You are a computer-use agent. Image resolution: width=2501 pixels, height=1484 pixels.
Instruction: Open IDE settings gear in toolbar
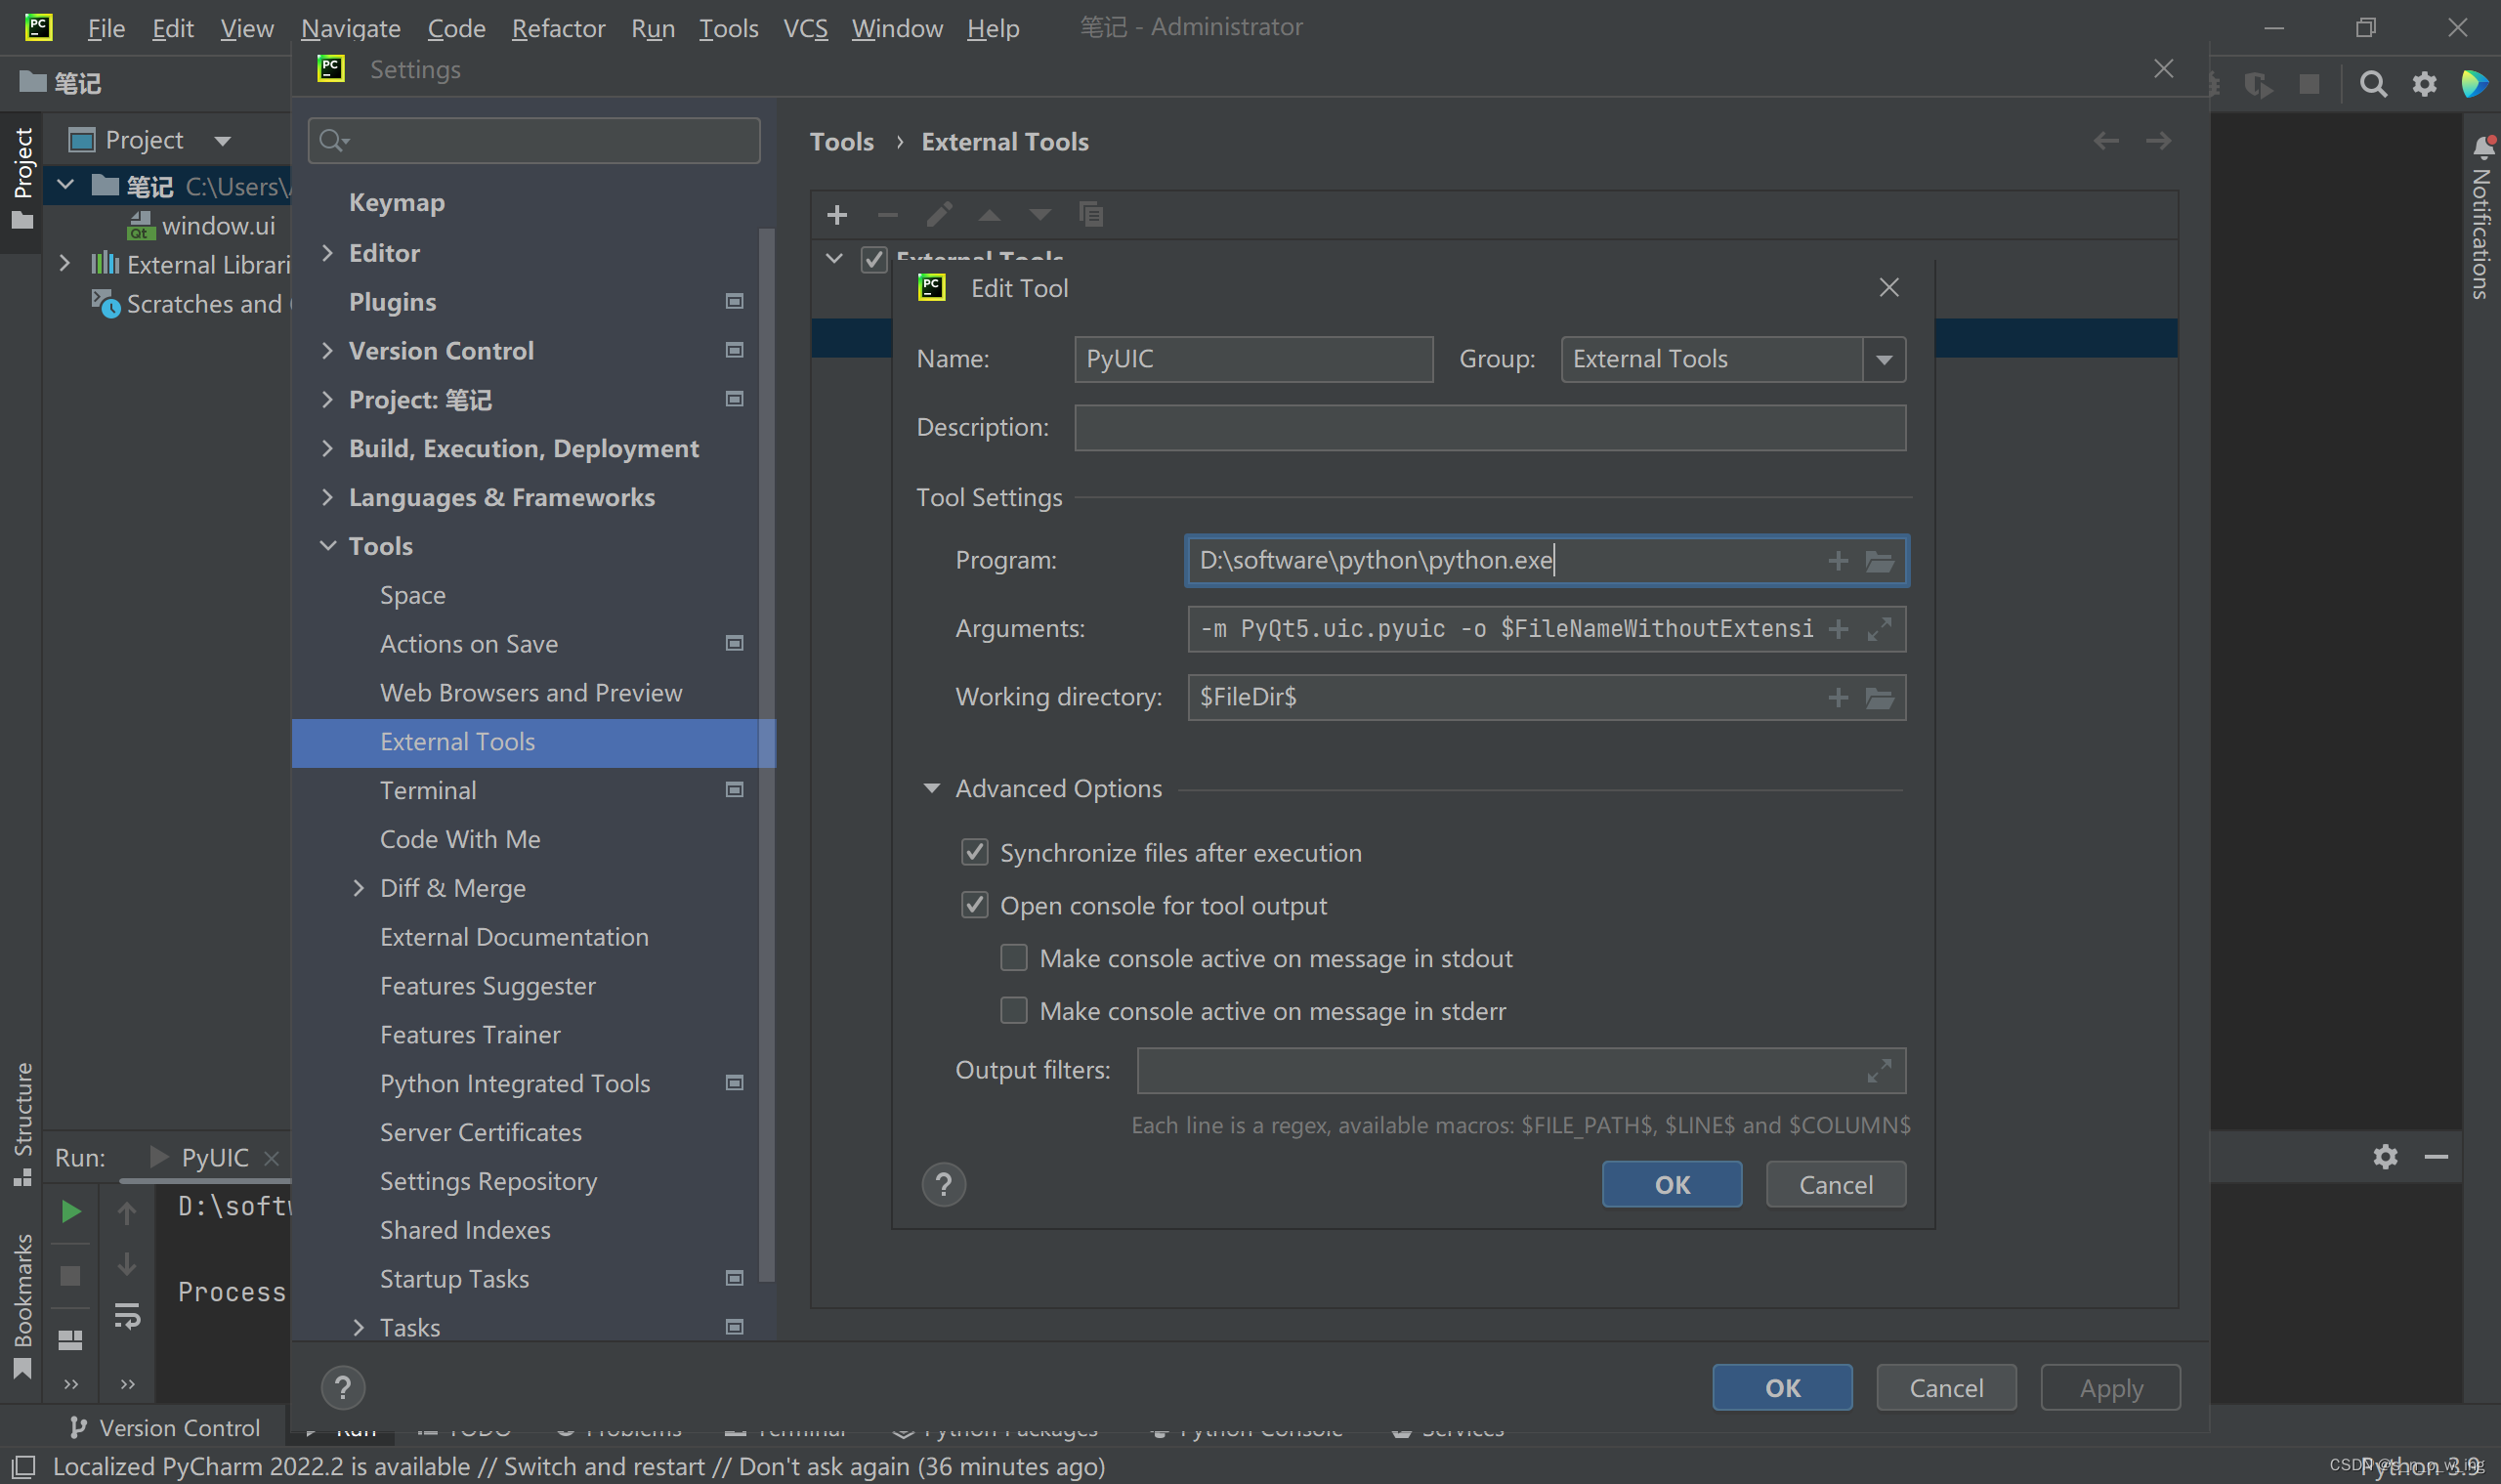point(2425,84)
